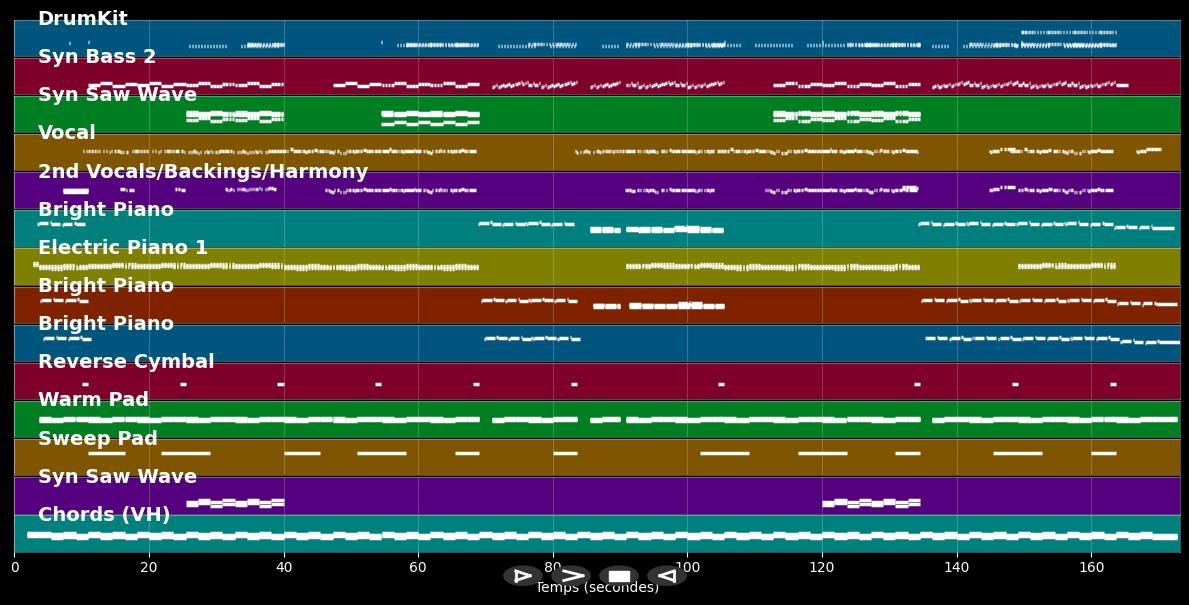
Task: Select the Sweep Pad track
Action: click(597, 457)
